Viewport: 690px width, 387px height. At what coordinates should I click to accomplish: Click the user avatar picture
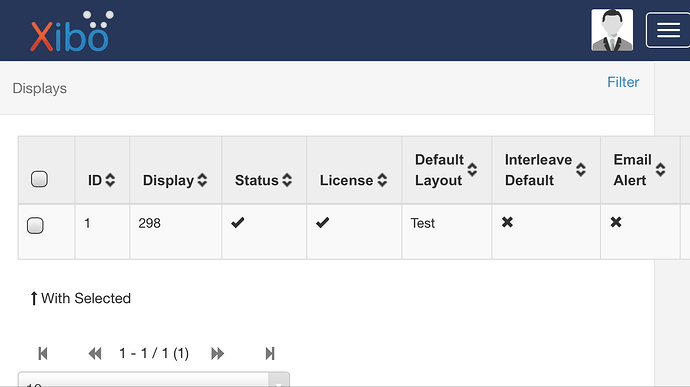[x=612, y=30]
